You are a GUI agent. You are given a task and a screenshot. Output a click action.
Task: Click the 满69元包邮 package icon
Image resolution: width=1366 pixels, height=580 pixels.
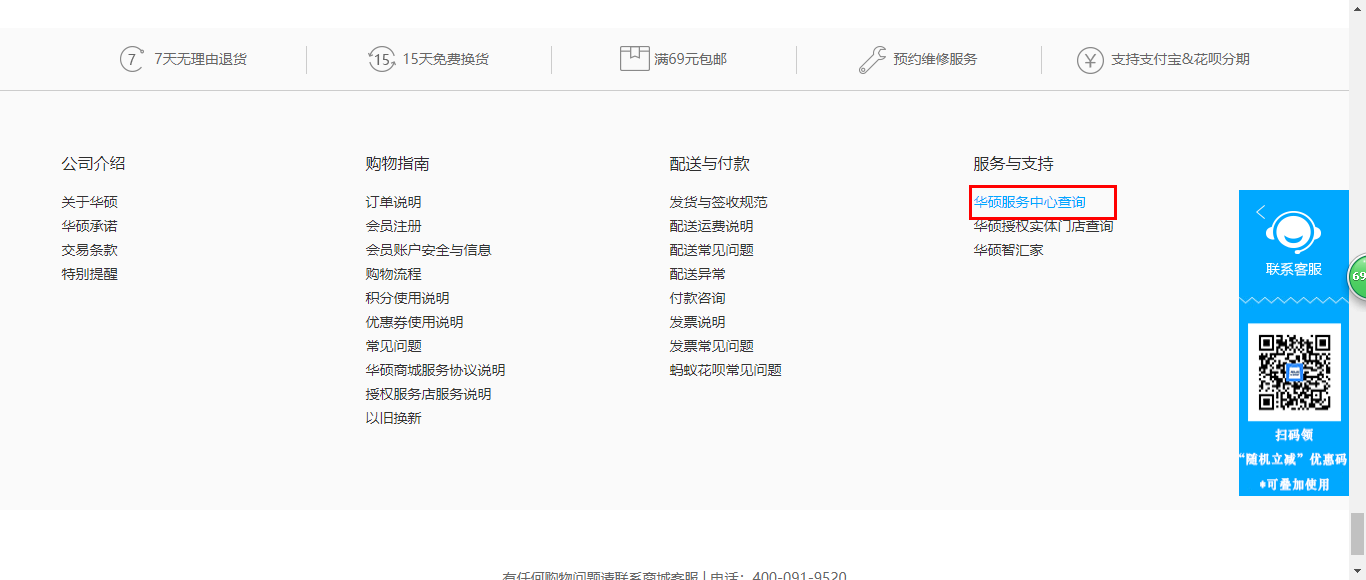(x=633, y=58)
